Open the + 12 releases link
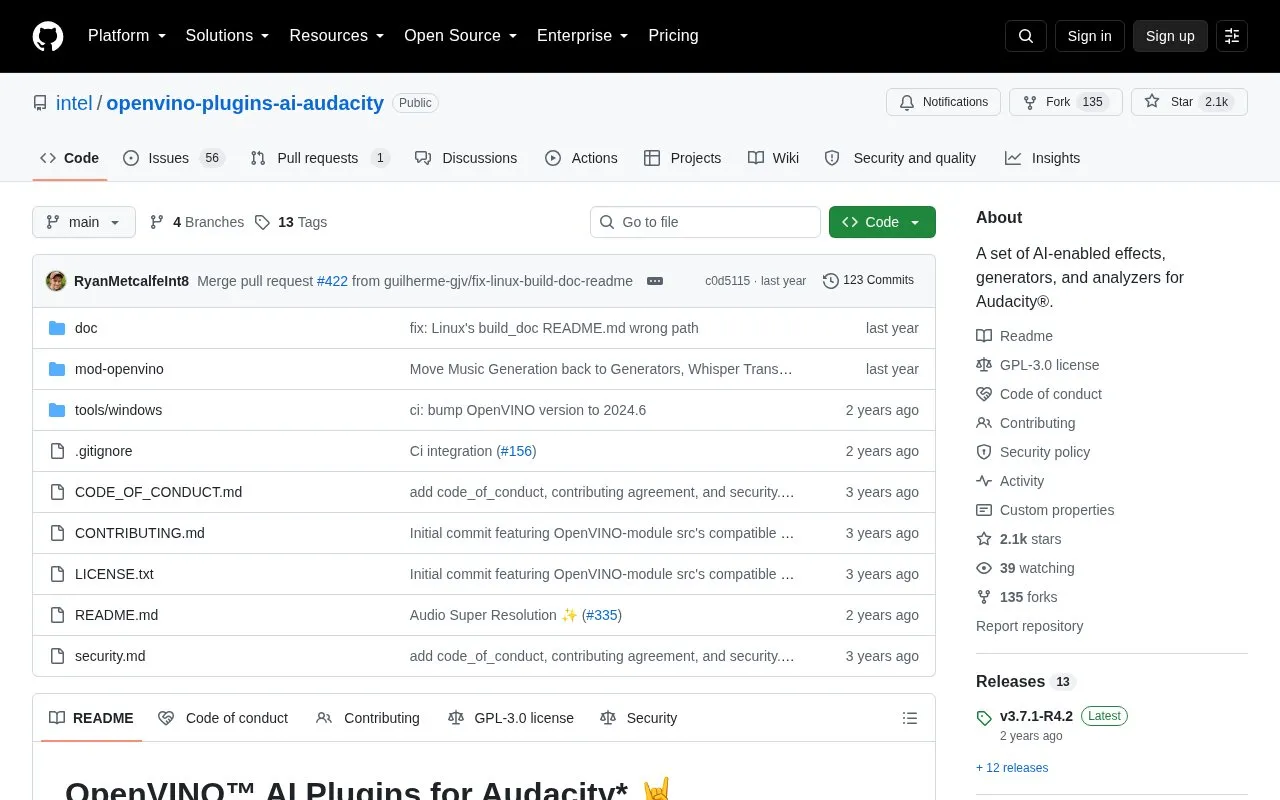 click(1012, 768)
